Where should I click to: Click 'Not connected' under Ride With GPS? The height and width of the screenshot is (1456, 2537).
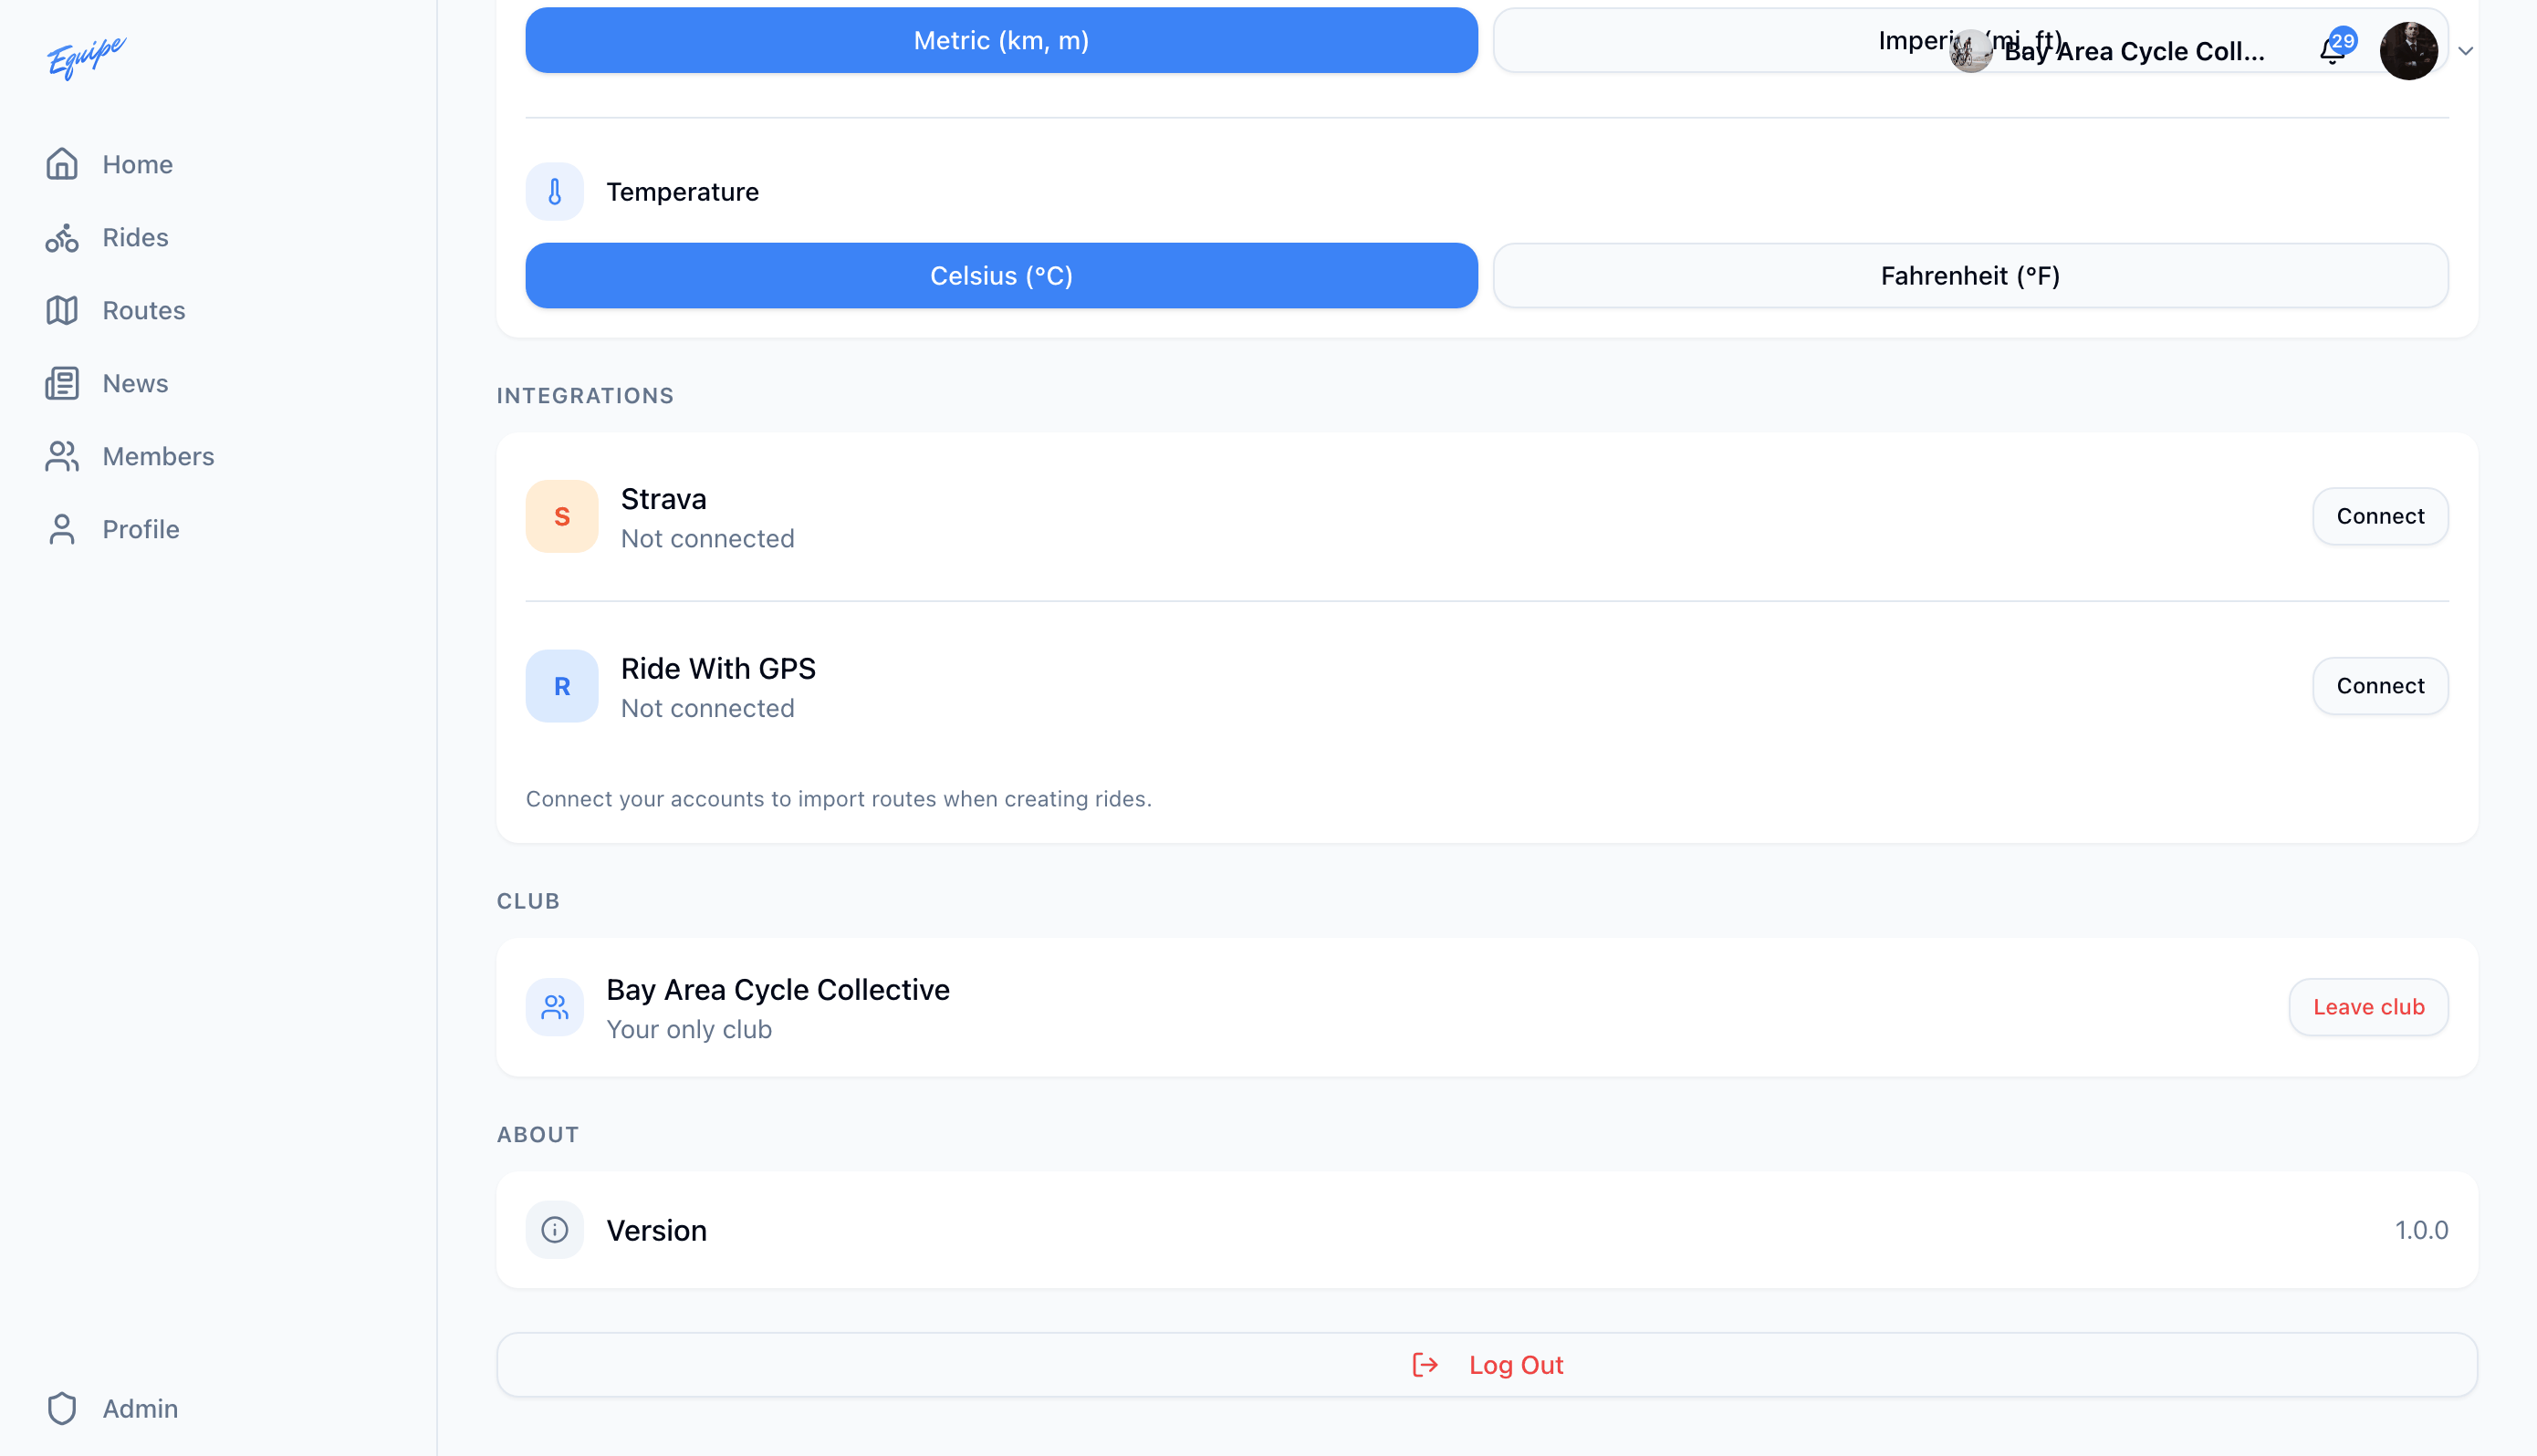[x=707, y=708]
